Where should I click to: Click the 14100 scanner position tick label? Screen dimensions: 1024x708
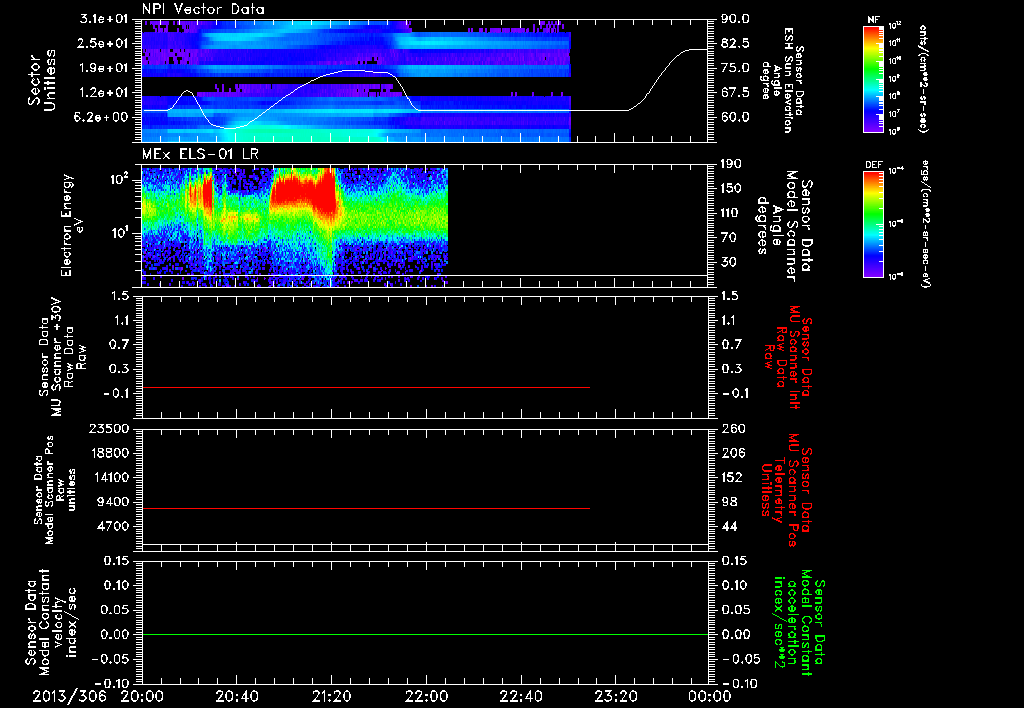(x=110, y=477)
